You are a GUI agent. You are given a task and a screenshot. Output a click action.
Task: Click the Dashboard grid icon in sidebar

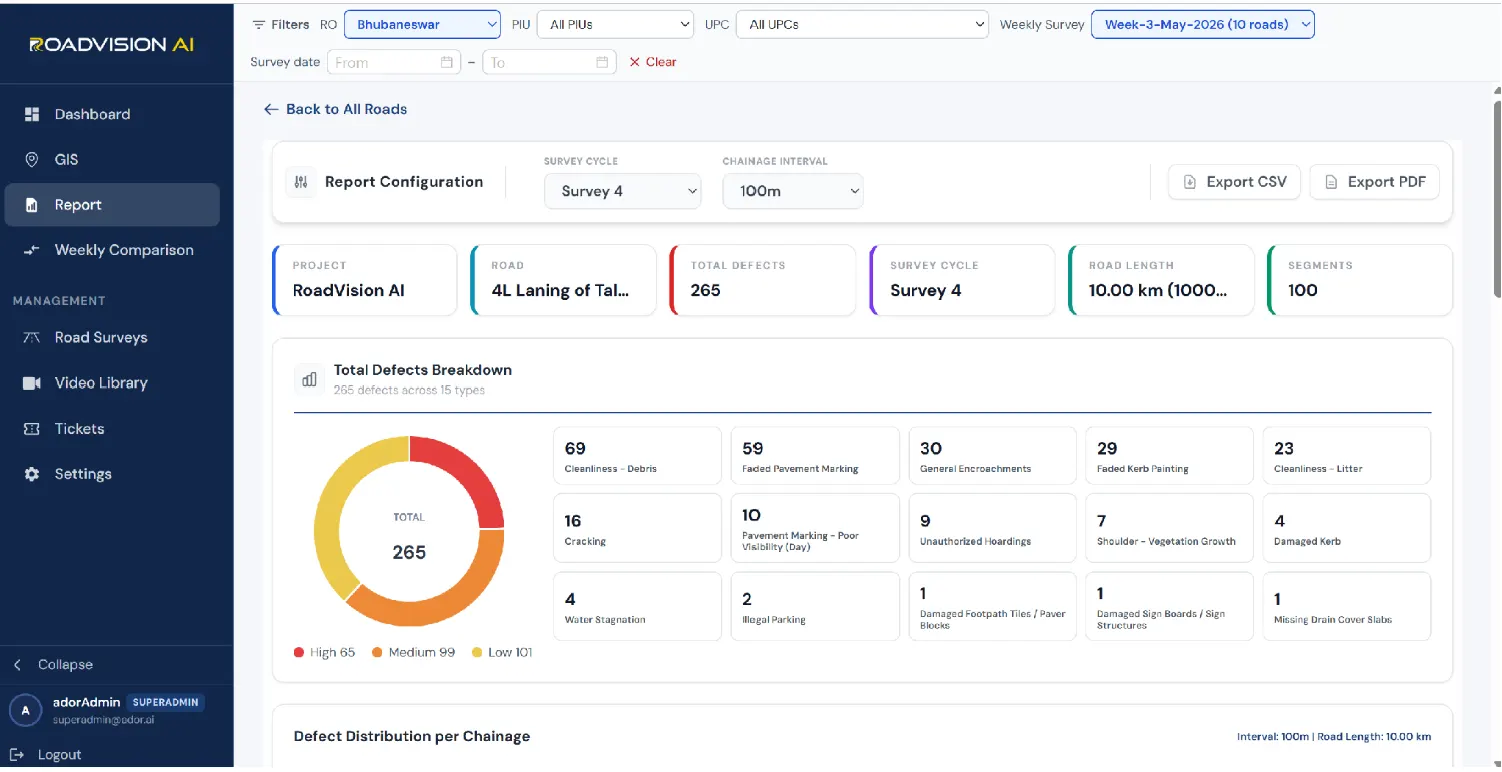click(32, 114)
